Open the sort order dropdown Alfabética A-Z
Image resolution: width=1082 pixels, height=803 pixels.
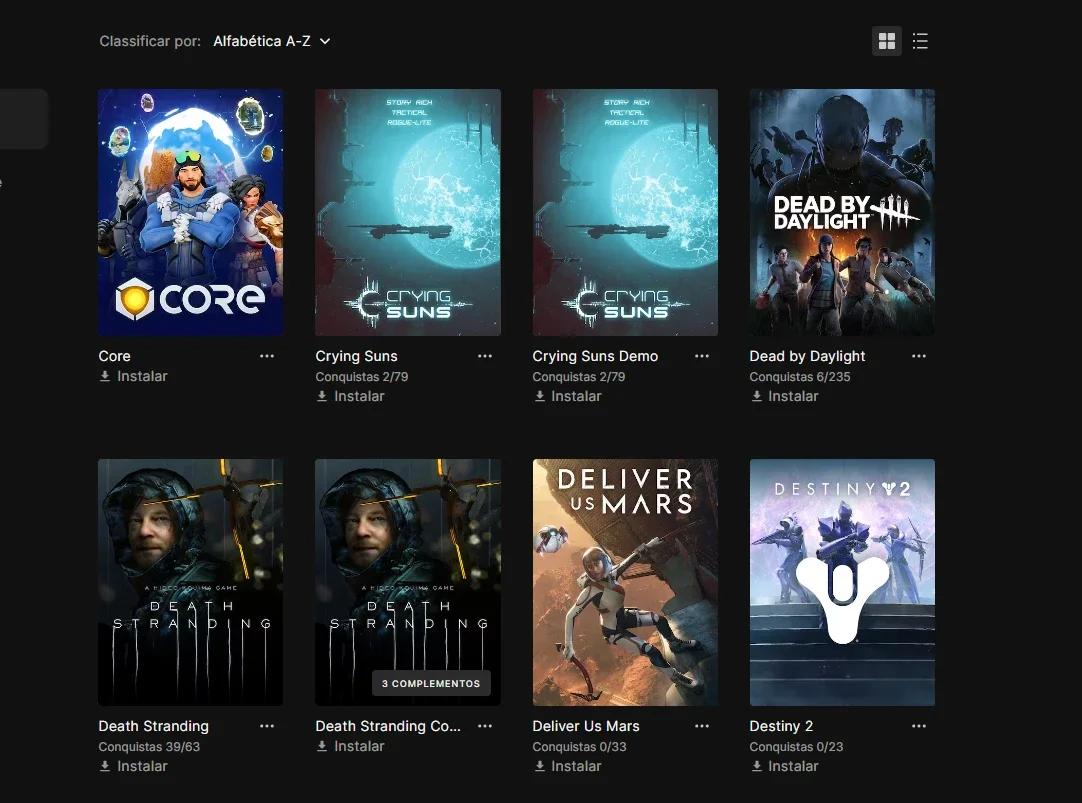coord(272,41)
